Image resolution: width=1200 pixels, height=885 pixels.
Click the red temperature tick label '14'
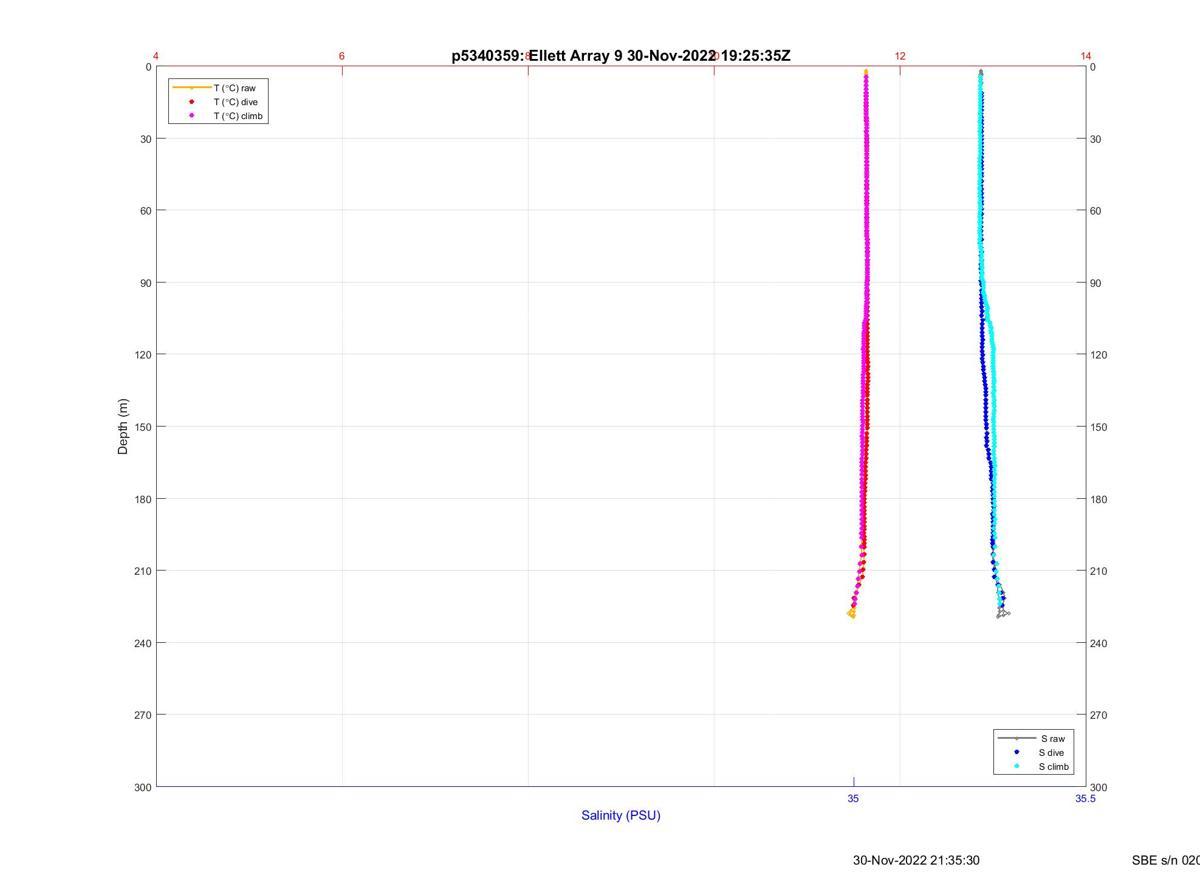coord(1086,56)
